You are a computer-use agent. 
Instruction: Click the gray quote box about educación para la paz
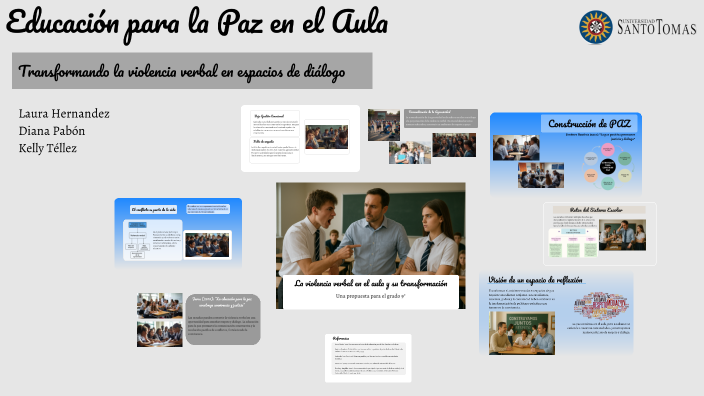click(x=223, y=319)
